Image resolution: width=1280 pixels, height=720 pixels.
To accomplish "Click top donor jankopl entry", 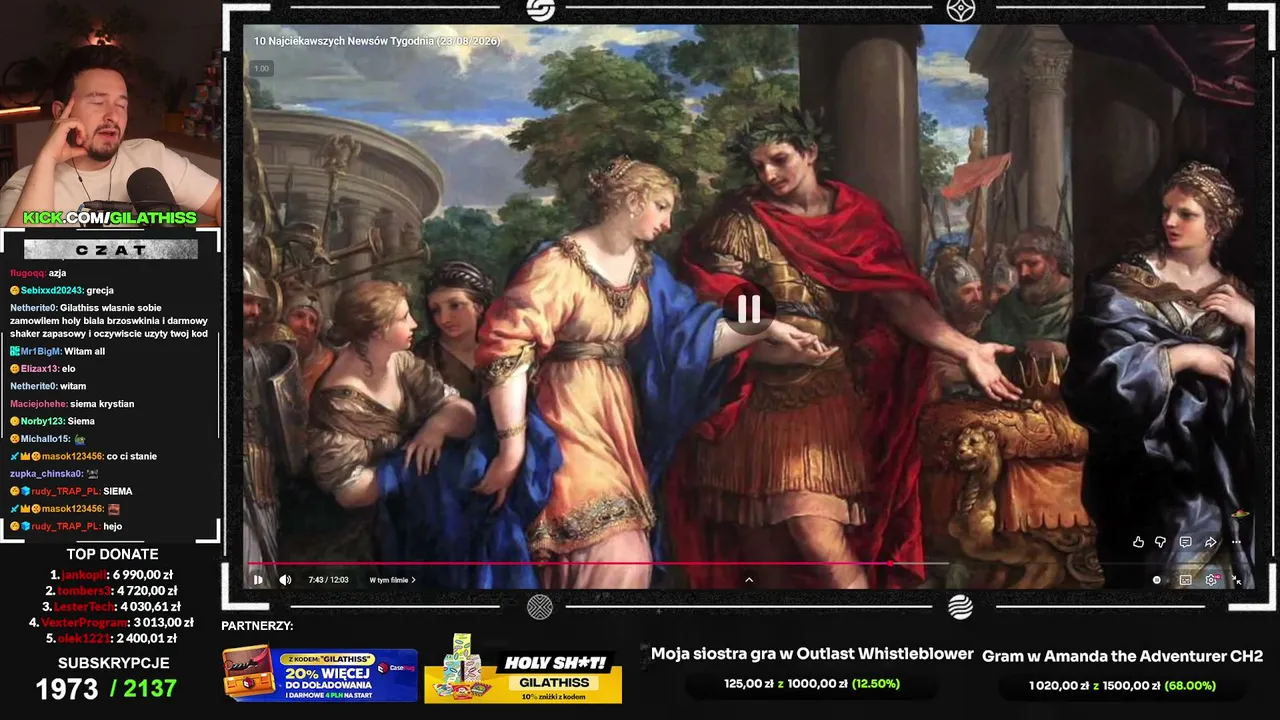I will click(112, 575).
